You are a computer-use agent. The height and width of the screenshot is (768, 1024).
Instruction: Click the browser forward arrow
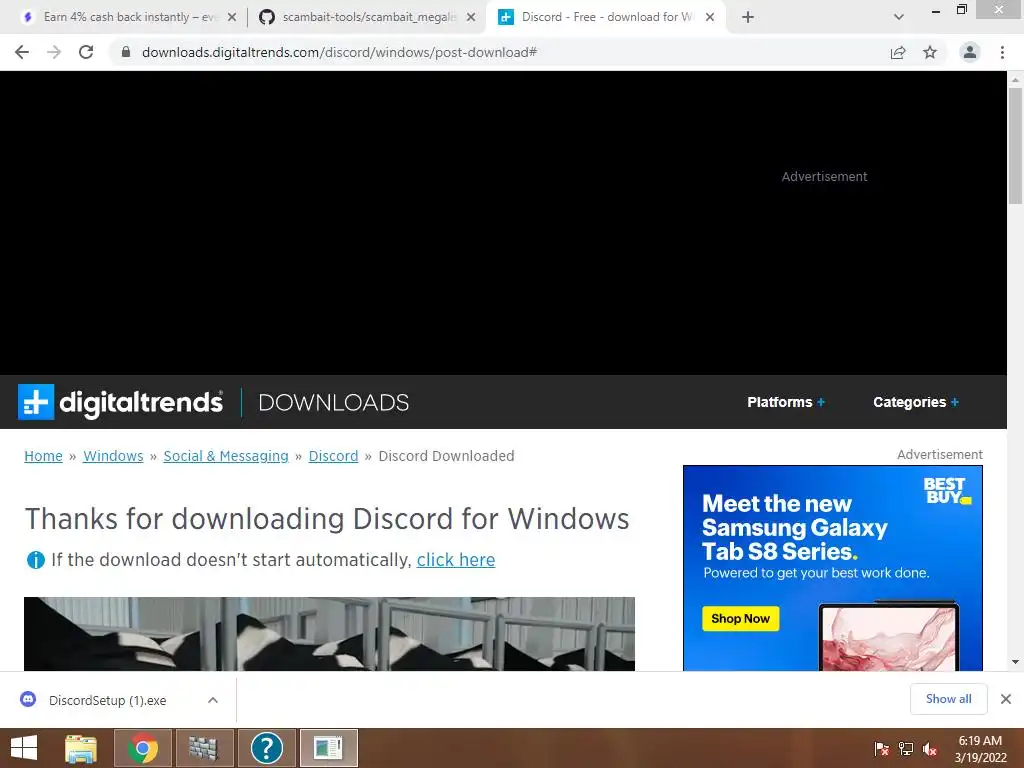coord(54,52)
